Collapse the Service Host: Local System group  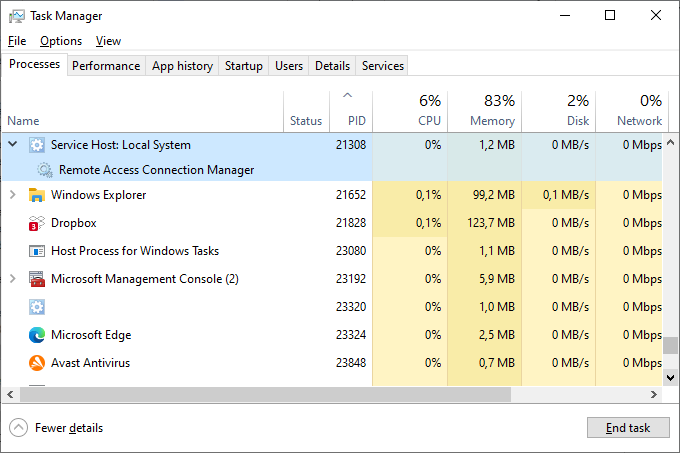(13, 144)
